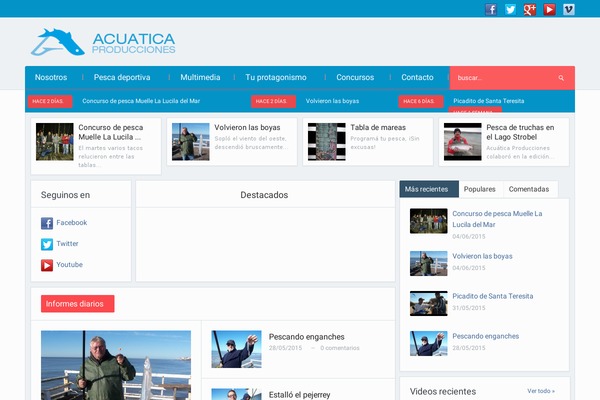Viewport: 600px width, 400px height.
Task: Open card title Volvieron las boyas
Action: point(247,127)
